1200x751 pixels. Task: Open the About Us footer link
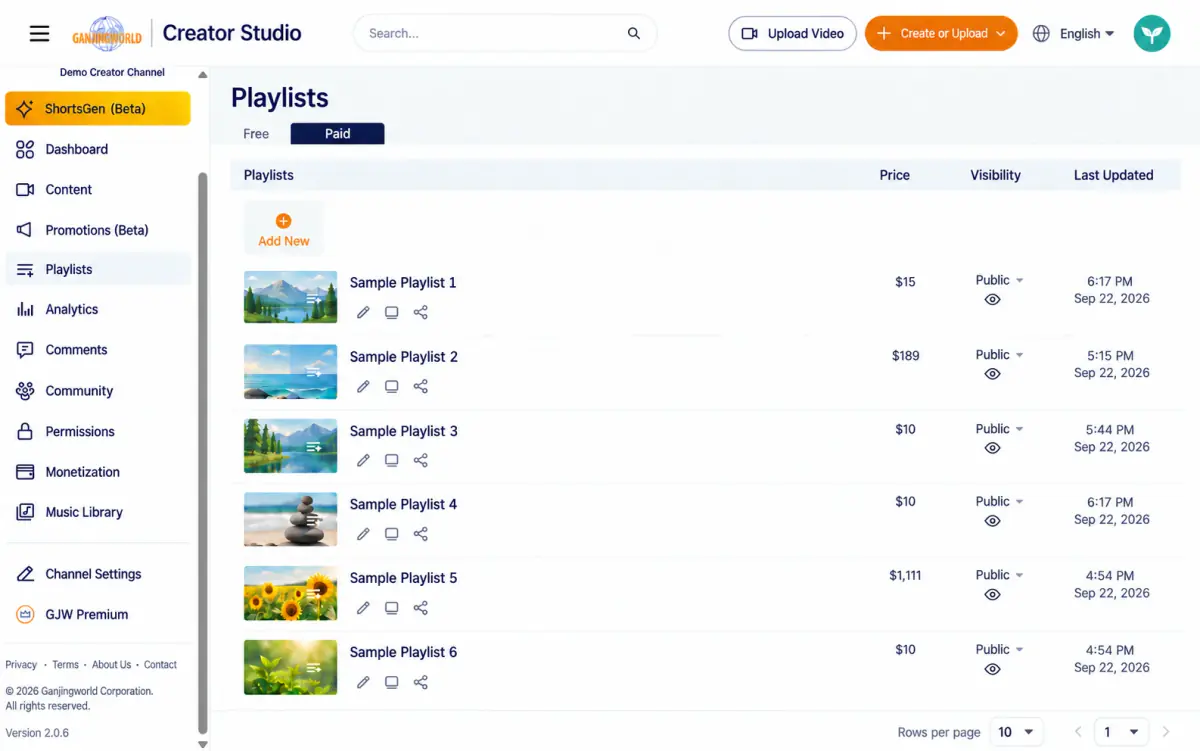111,664
